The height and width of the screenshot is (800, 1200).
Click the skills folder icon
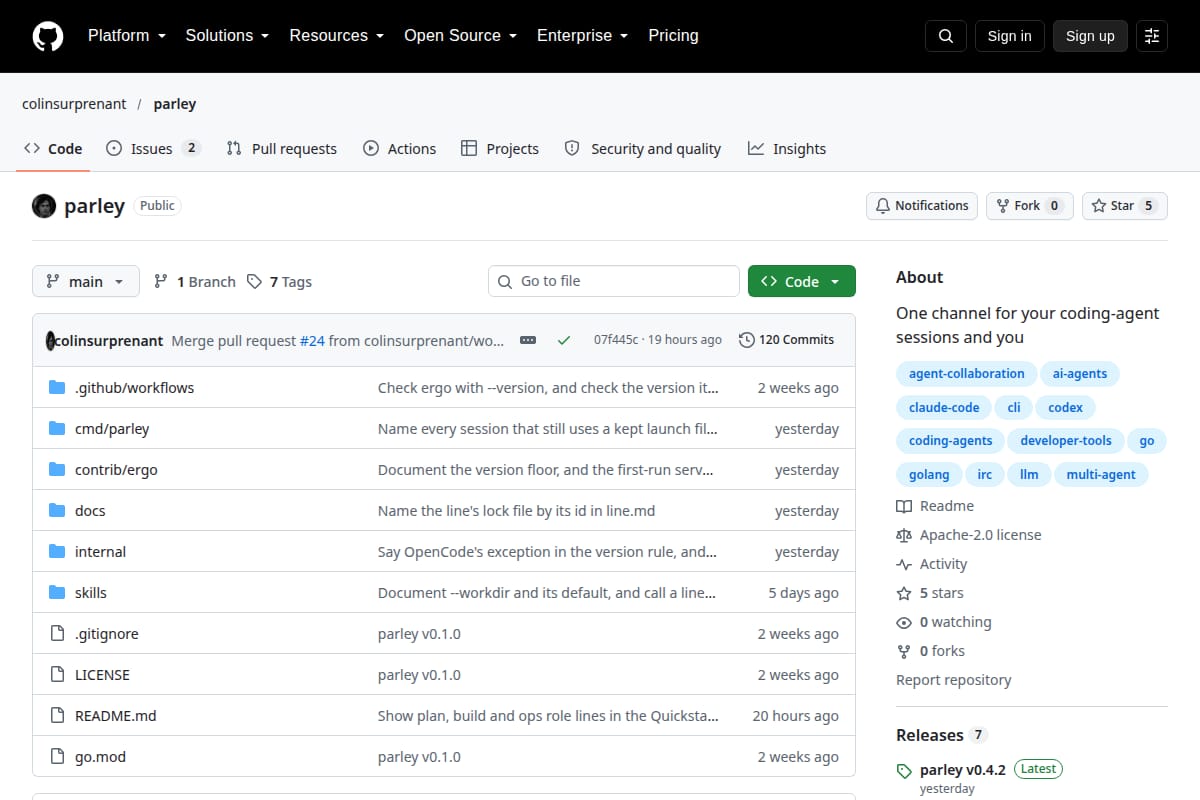[x=57, y=593]
